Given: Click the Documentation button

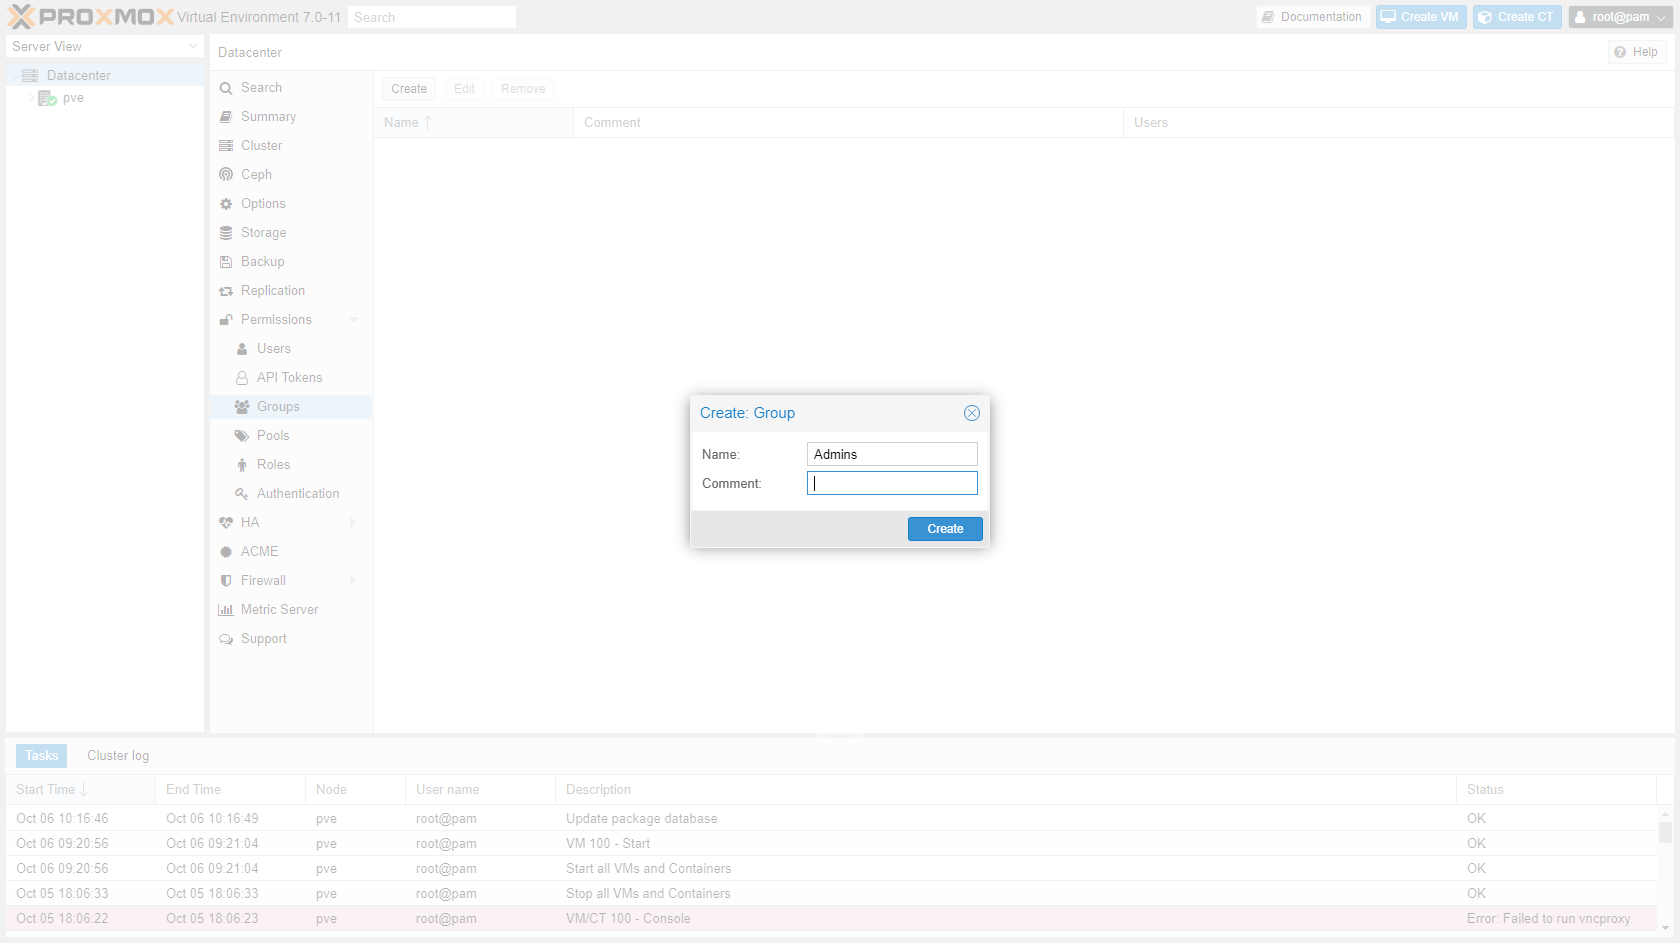Looking at the screenshot, I should tap(1313, 17).
